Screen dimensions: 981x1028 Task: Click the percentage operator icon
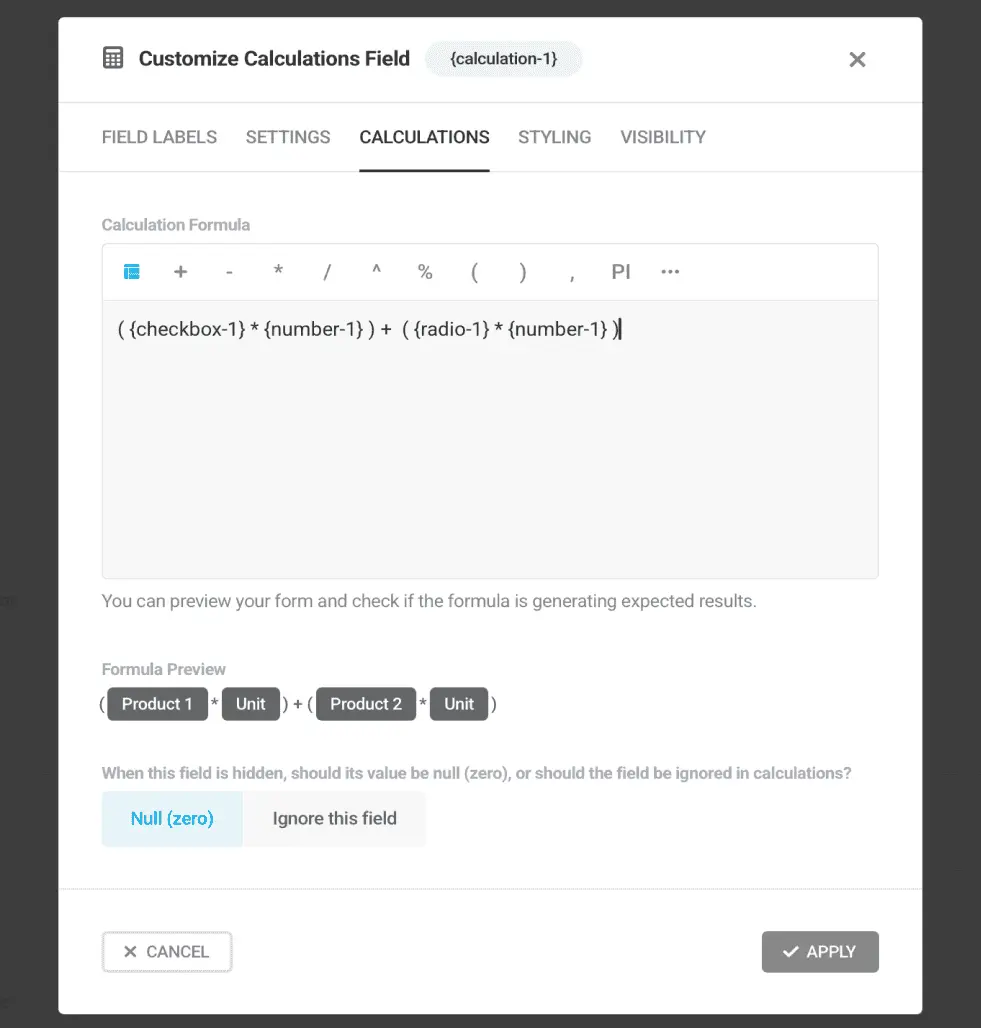point(425,271)
